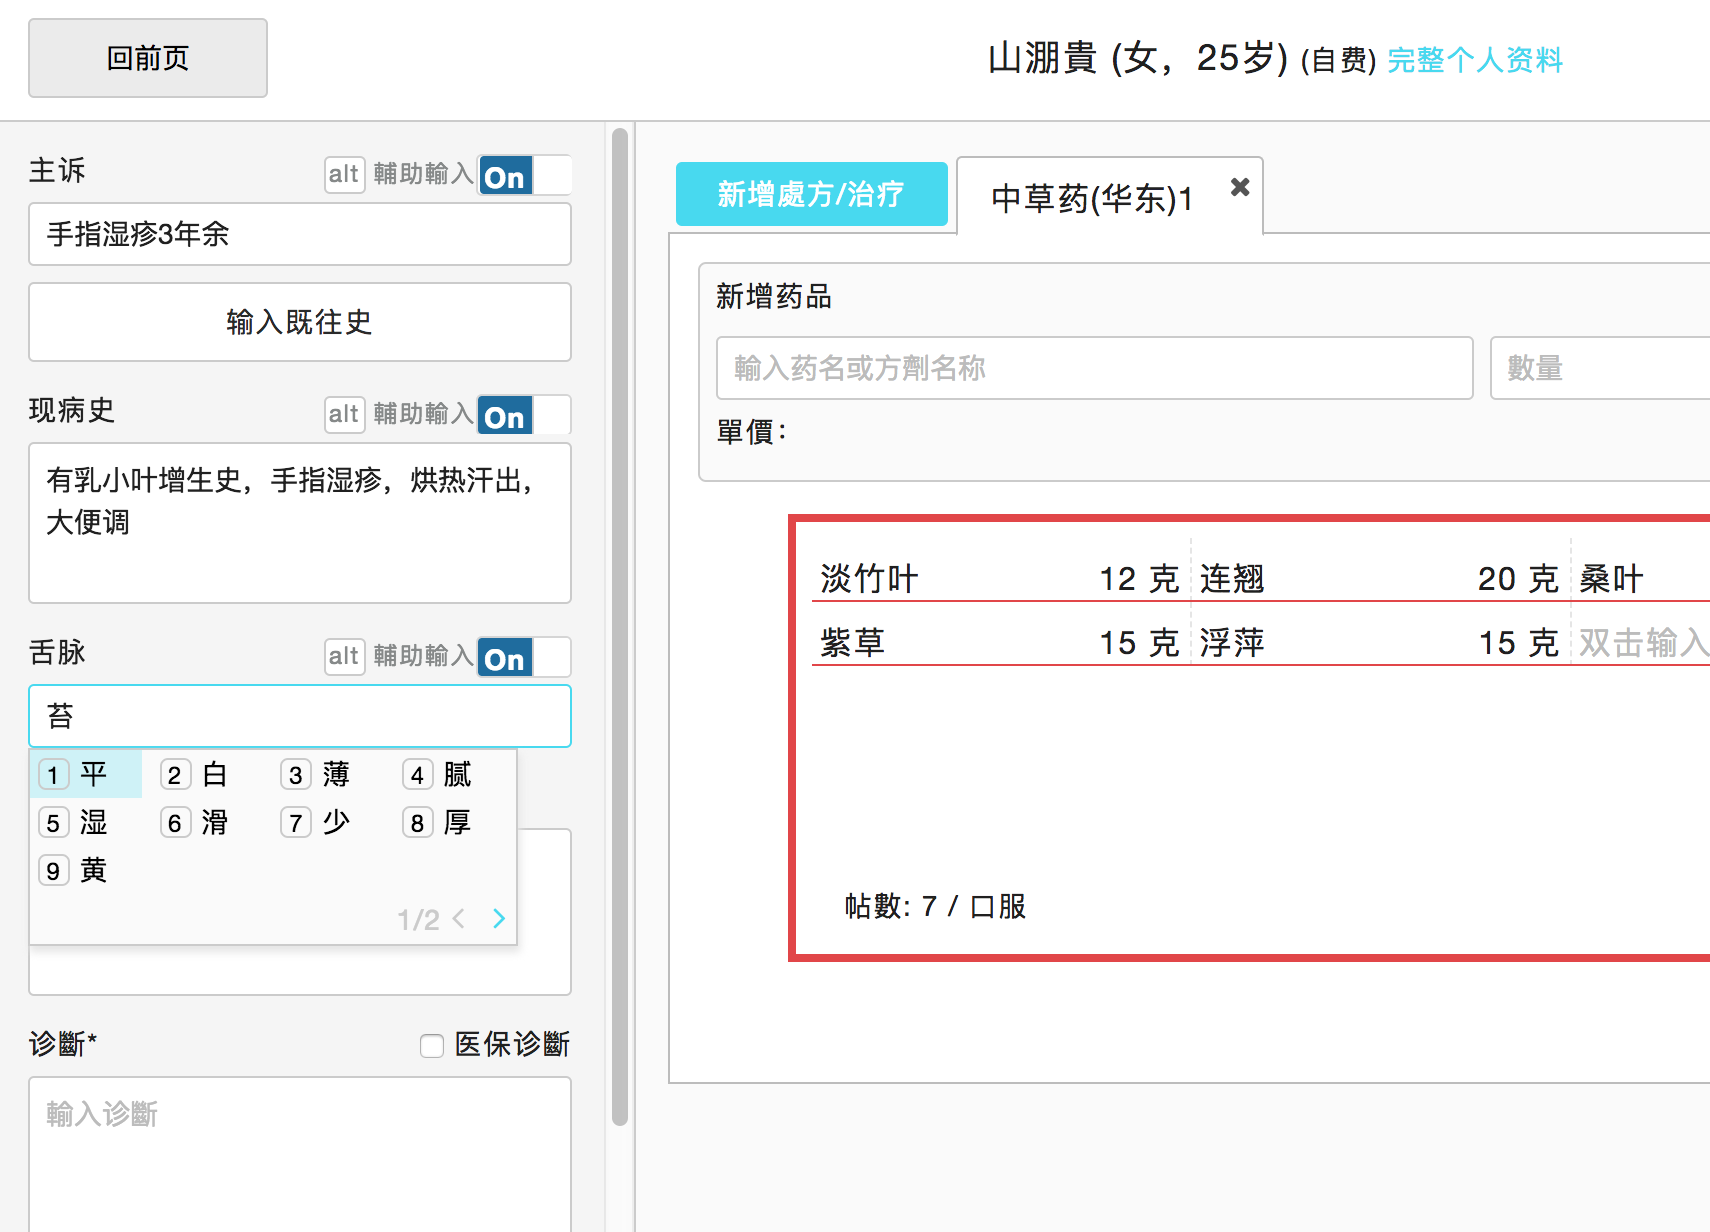This screenshot has width=1710, height=1232.
Task: Toggle 舌脉 assisted input switch
Action: pyautogui.click(x=524, y=657)
